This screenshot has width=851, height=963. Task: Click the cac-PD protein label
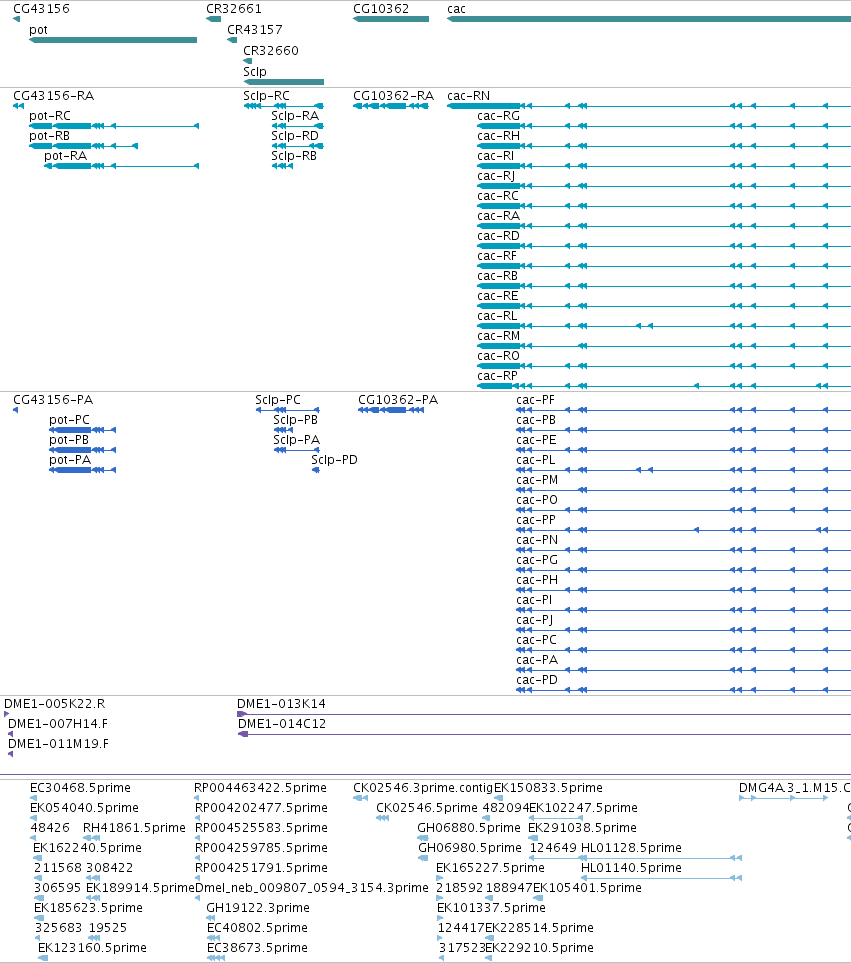537,680
